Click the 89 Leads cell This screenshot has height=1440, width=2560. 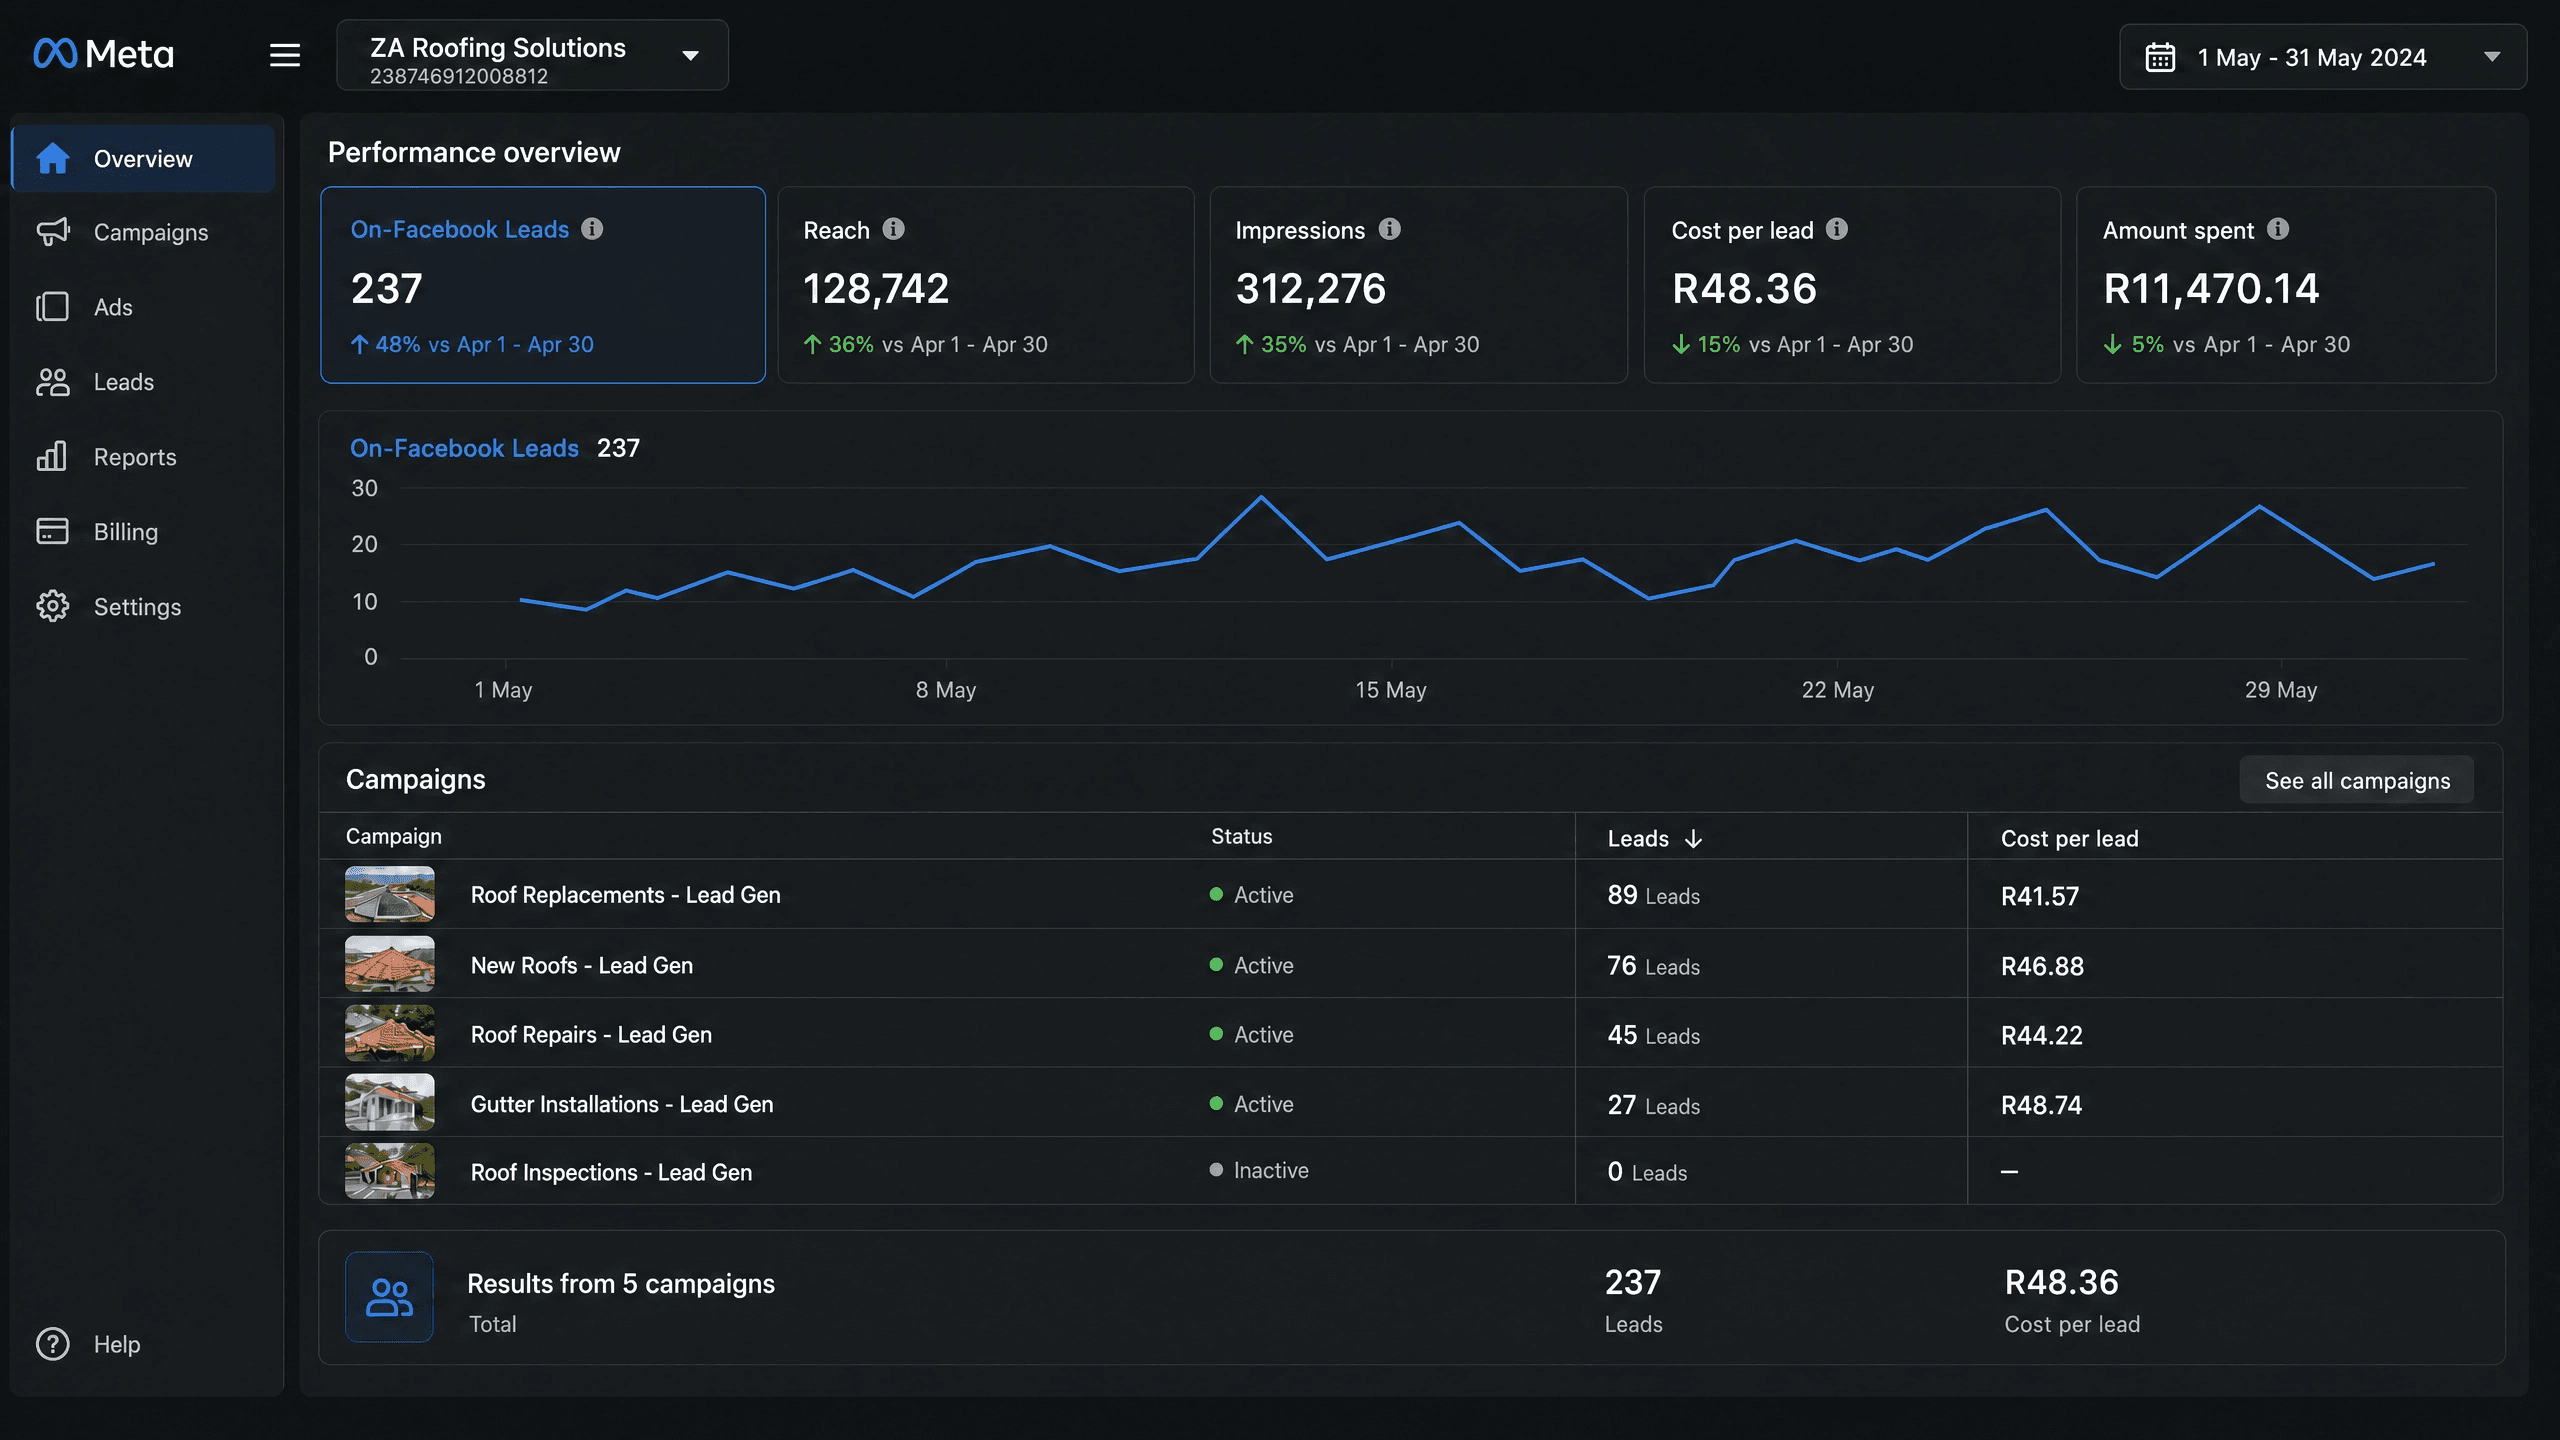click(1653, 895)
